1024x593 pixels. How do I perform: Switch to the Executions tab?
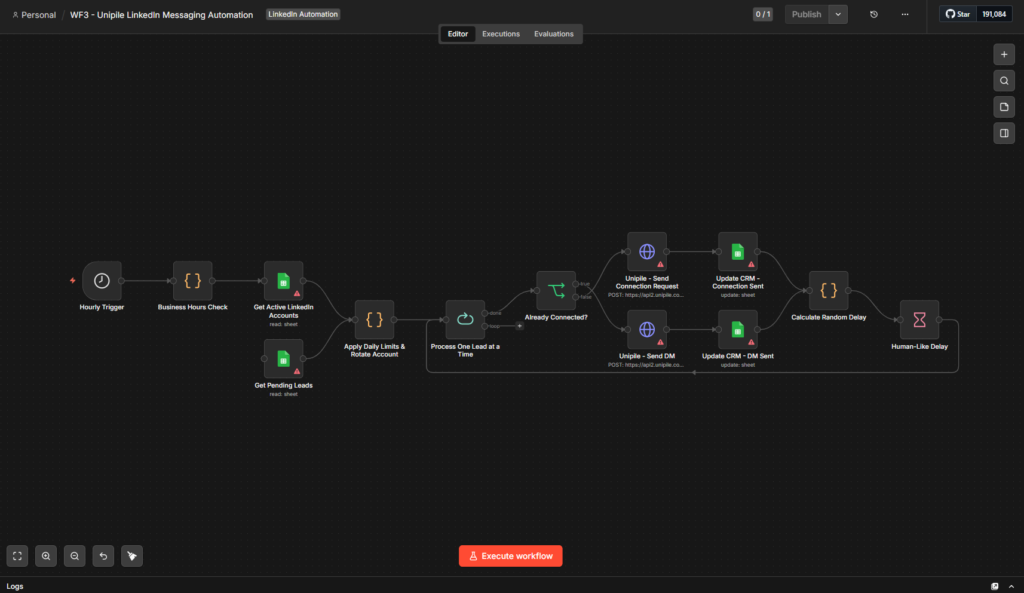coord(501,34)
